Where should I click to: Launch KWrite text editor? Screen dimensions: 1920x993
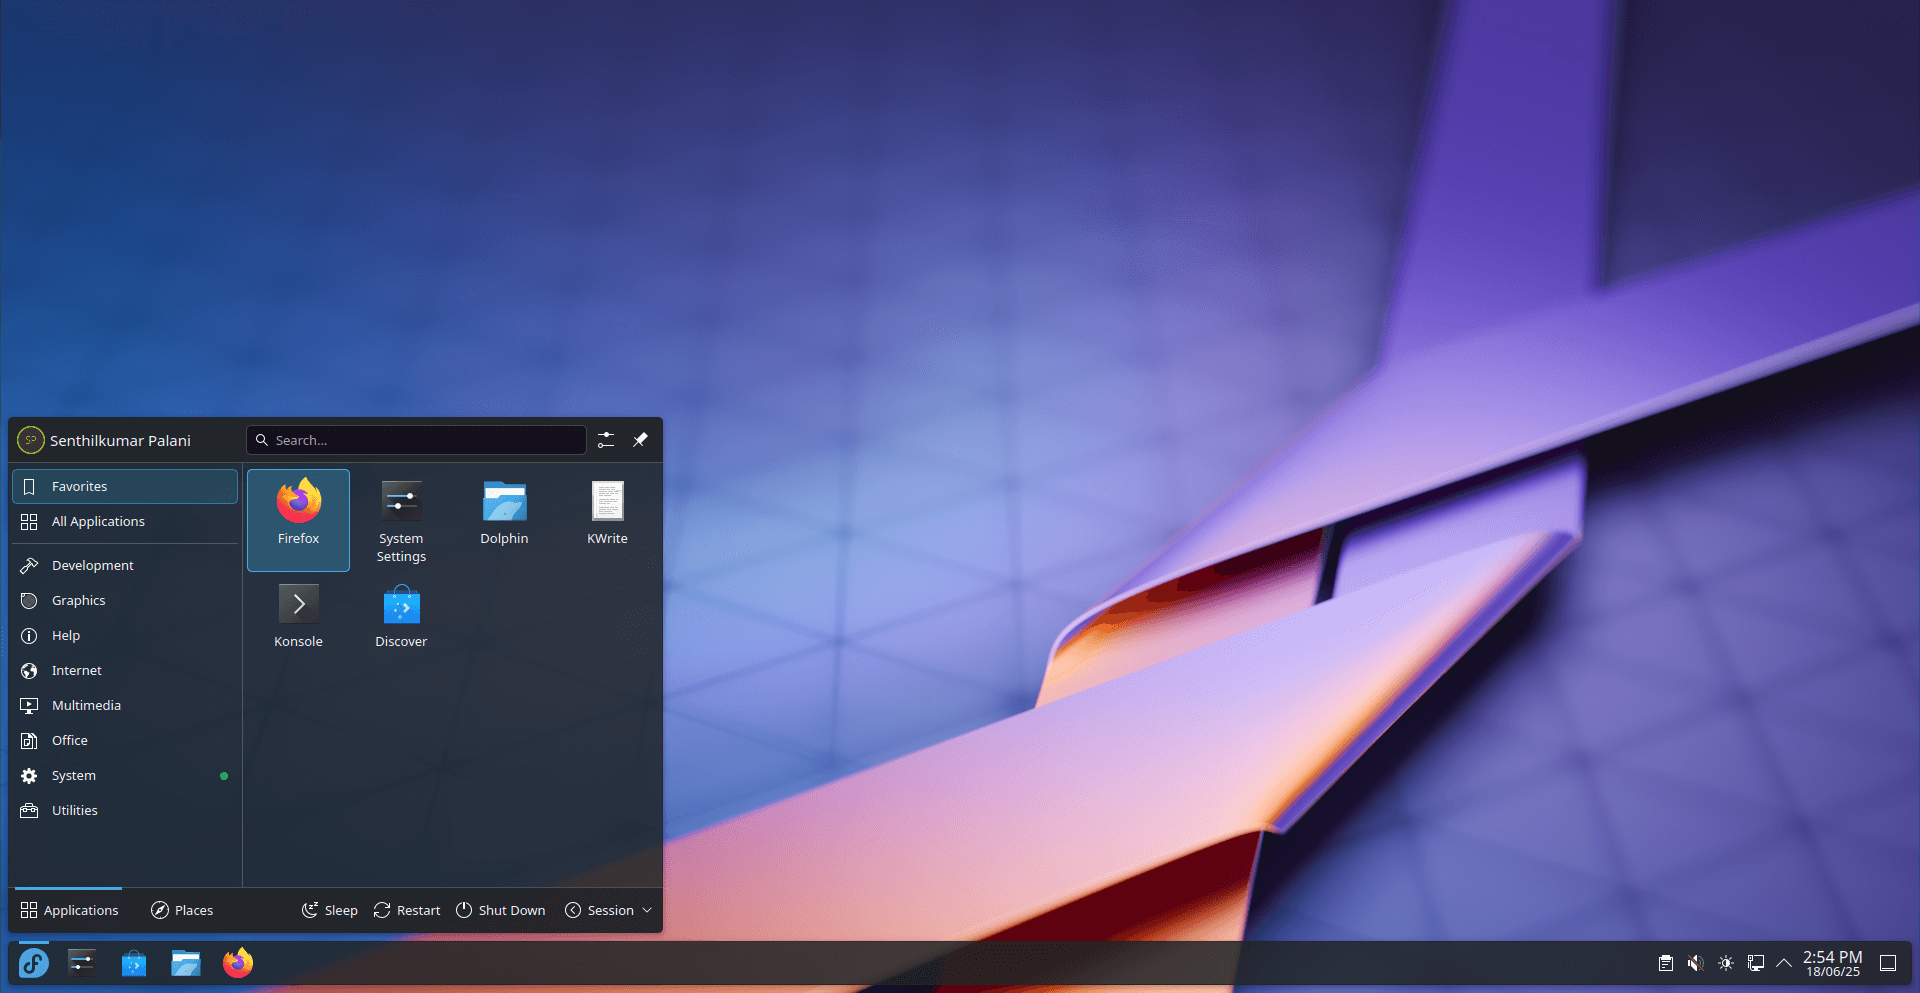(x=607, y=520)
